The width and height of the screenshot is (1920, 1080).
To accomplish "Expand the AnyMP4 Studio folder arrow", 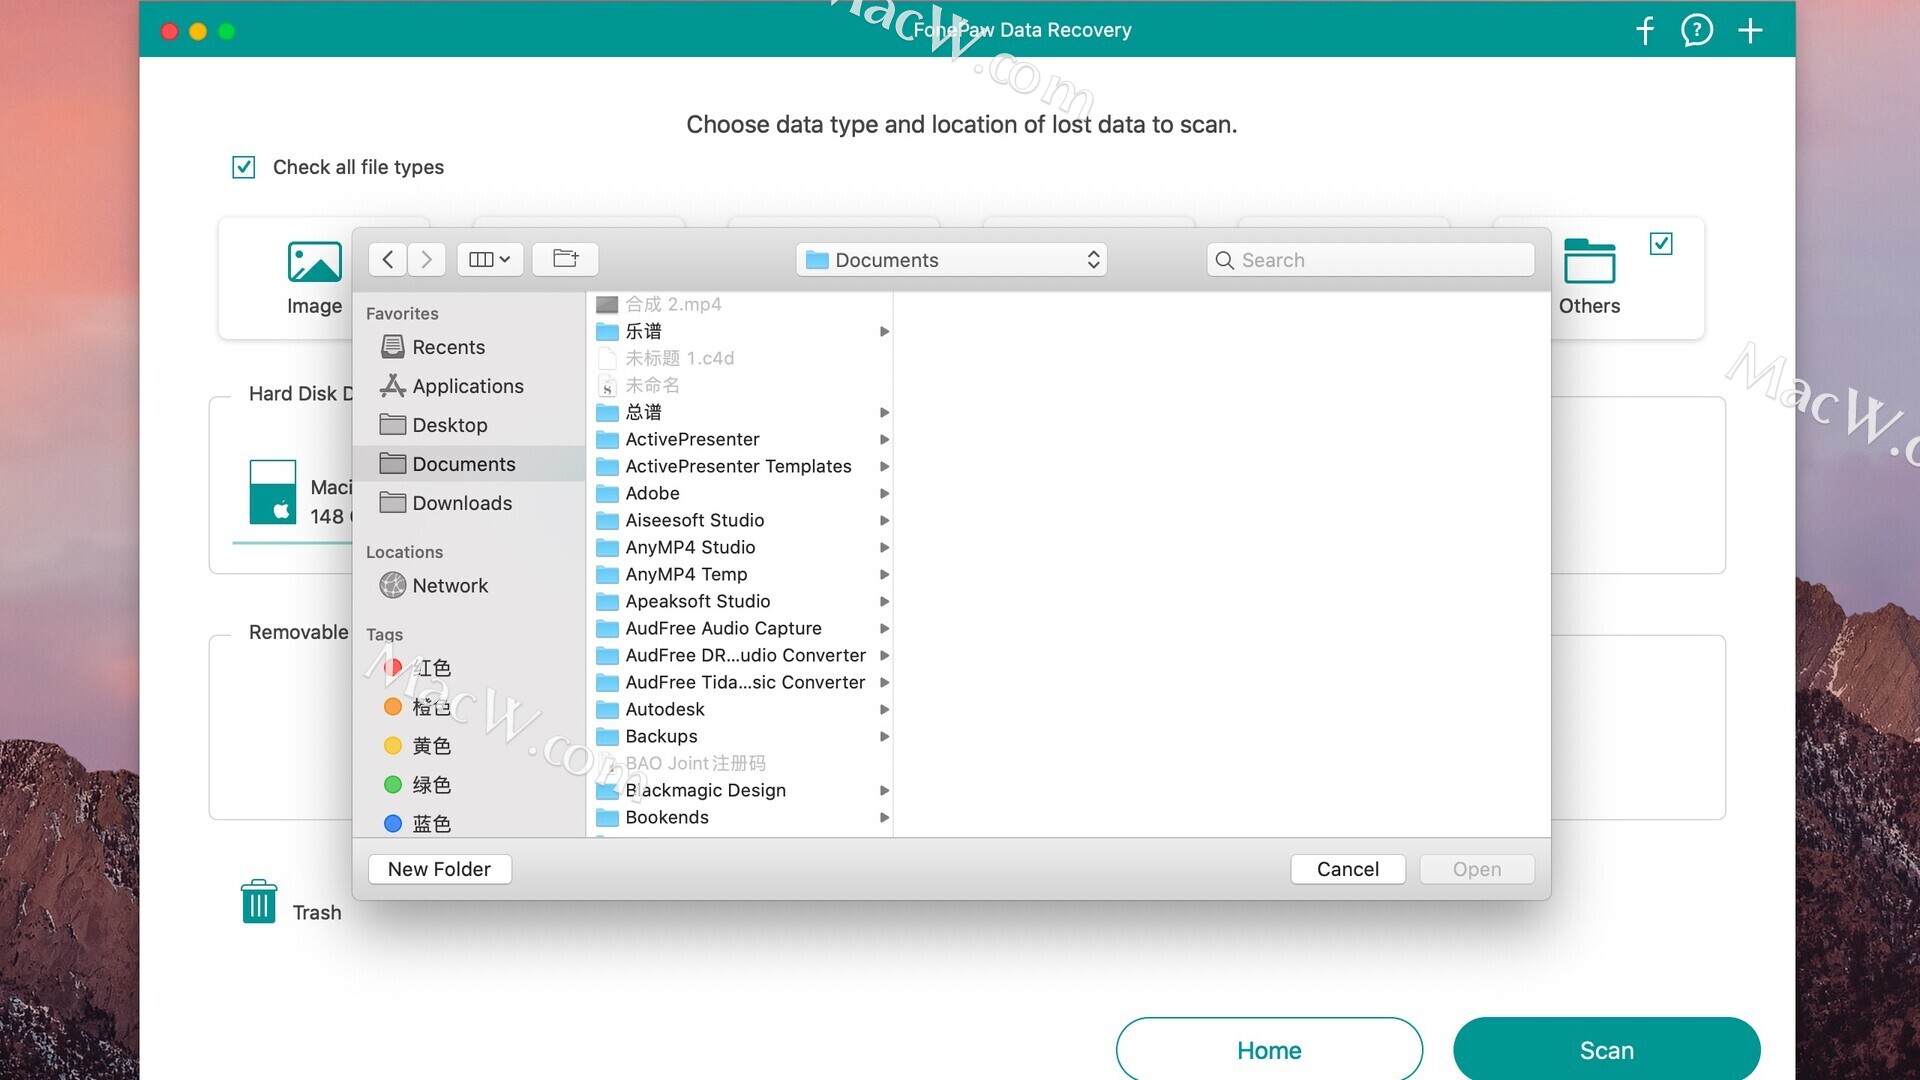I will 884,548.
